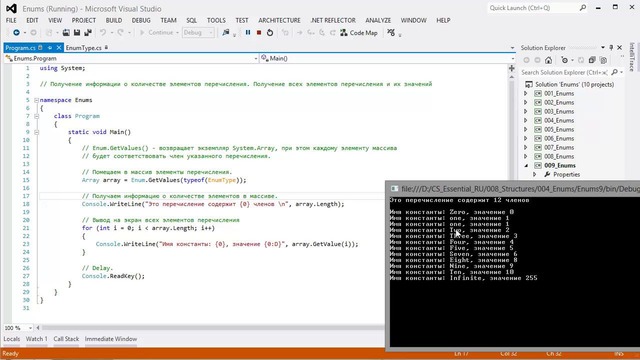Image resolution: width=640 pixels, height=360 pixels.
Task: Click the Show All Files icon in Solution Explorer
Action: click(x=603, y=60)
